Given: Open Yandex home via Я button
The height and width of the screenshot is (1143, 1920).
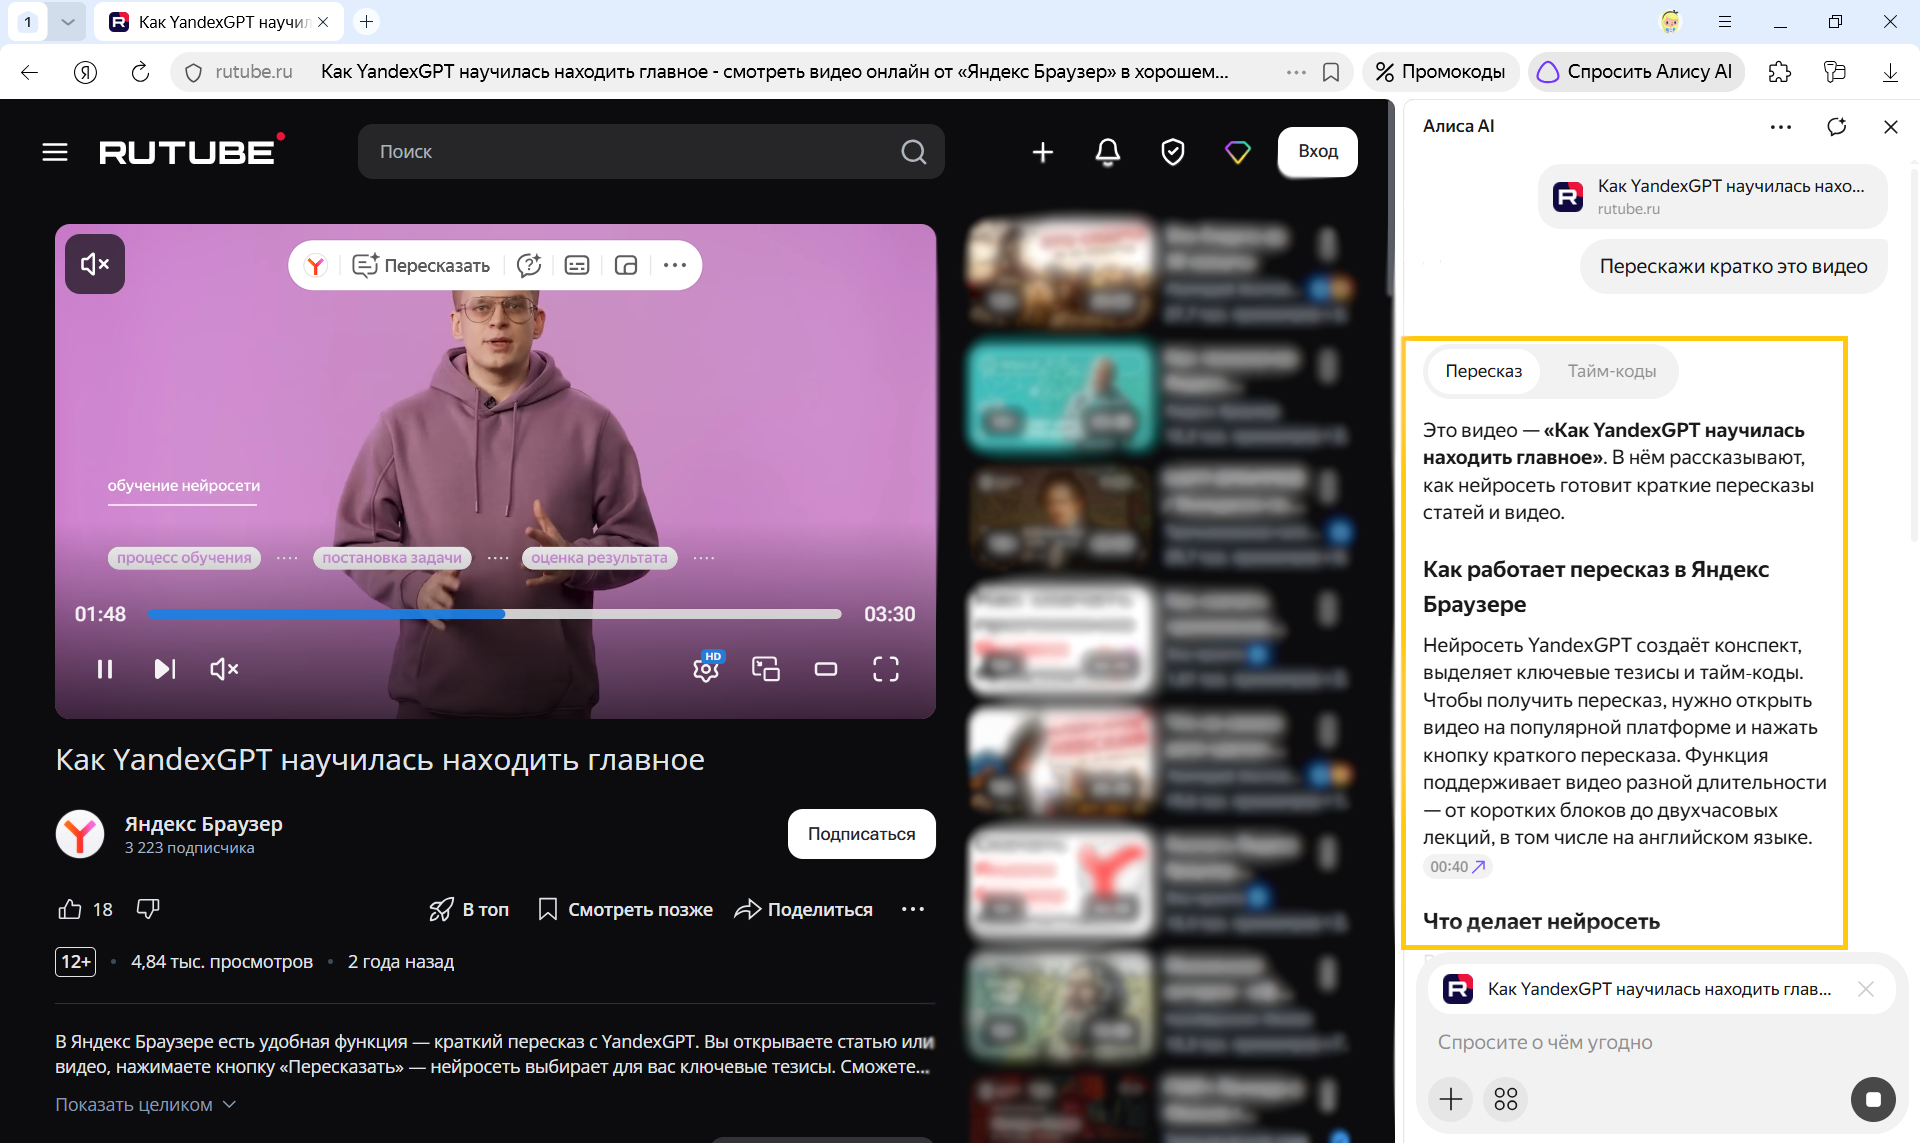Looking at the screenshot, I should pos(86,72).
